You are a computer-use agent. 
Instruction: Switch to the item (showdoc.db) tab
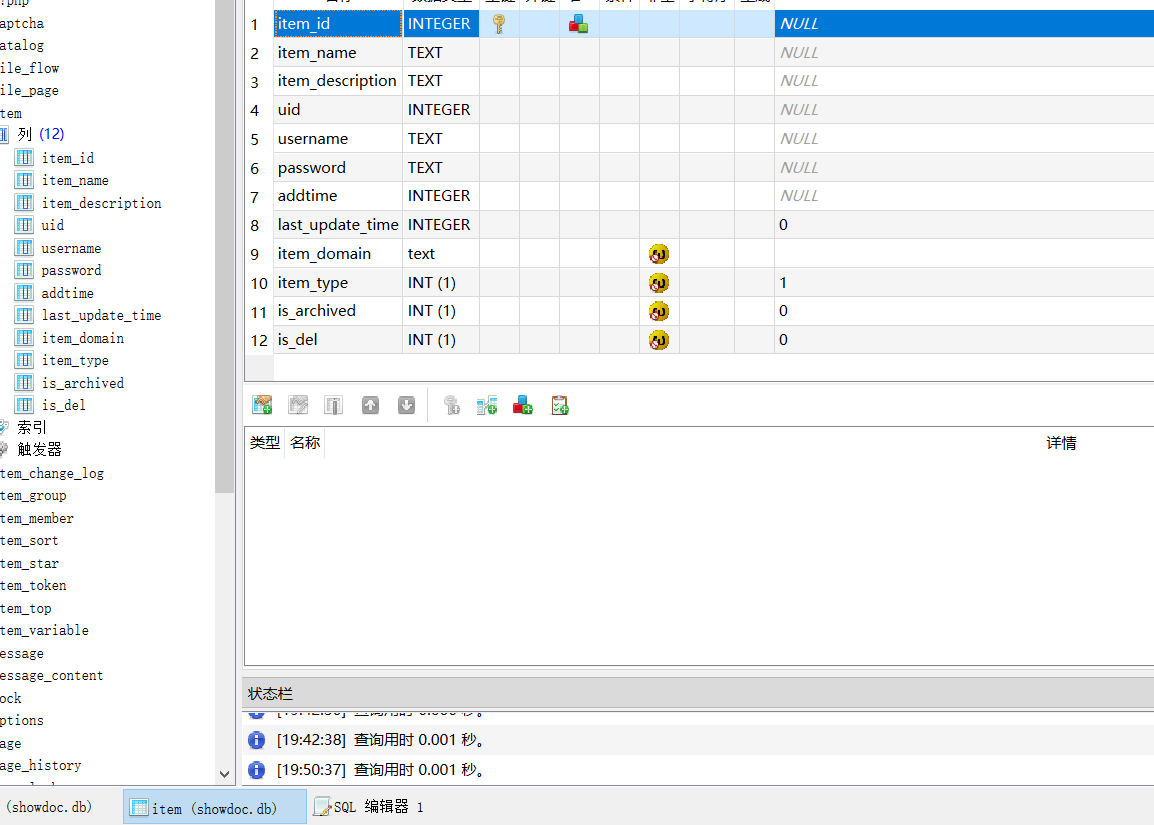click(x=215, y=807)
